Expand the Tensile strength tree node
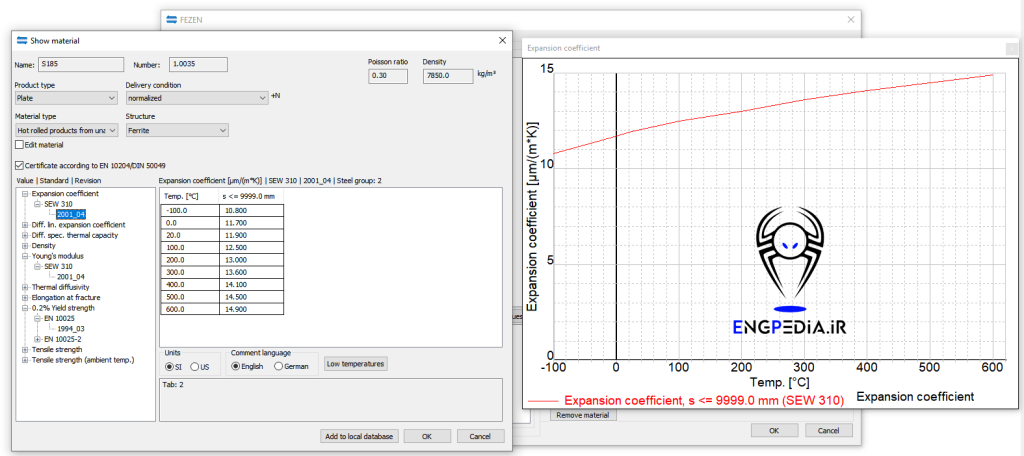 coord(25,350)
